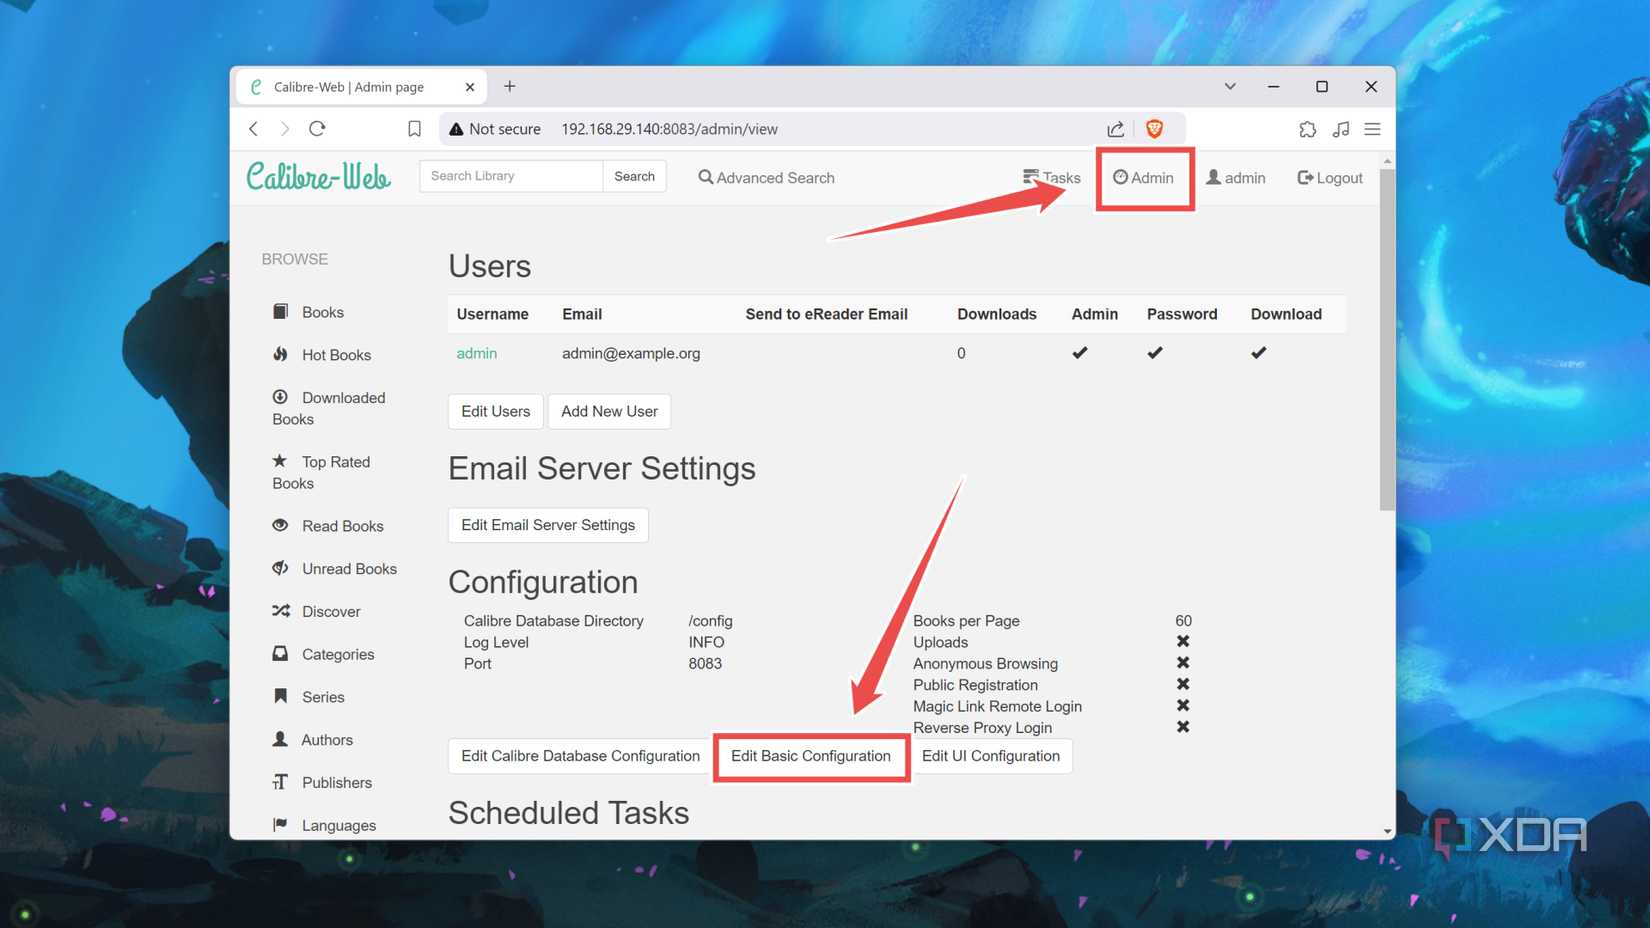Open Read Books using the eye icon
This screenshot has width=1650, height=928.
click(x=280, y=525)
